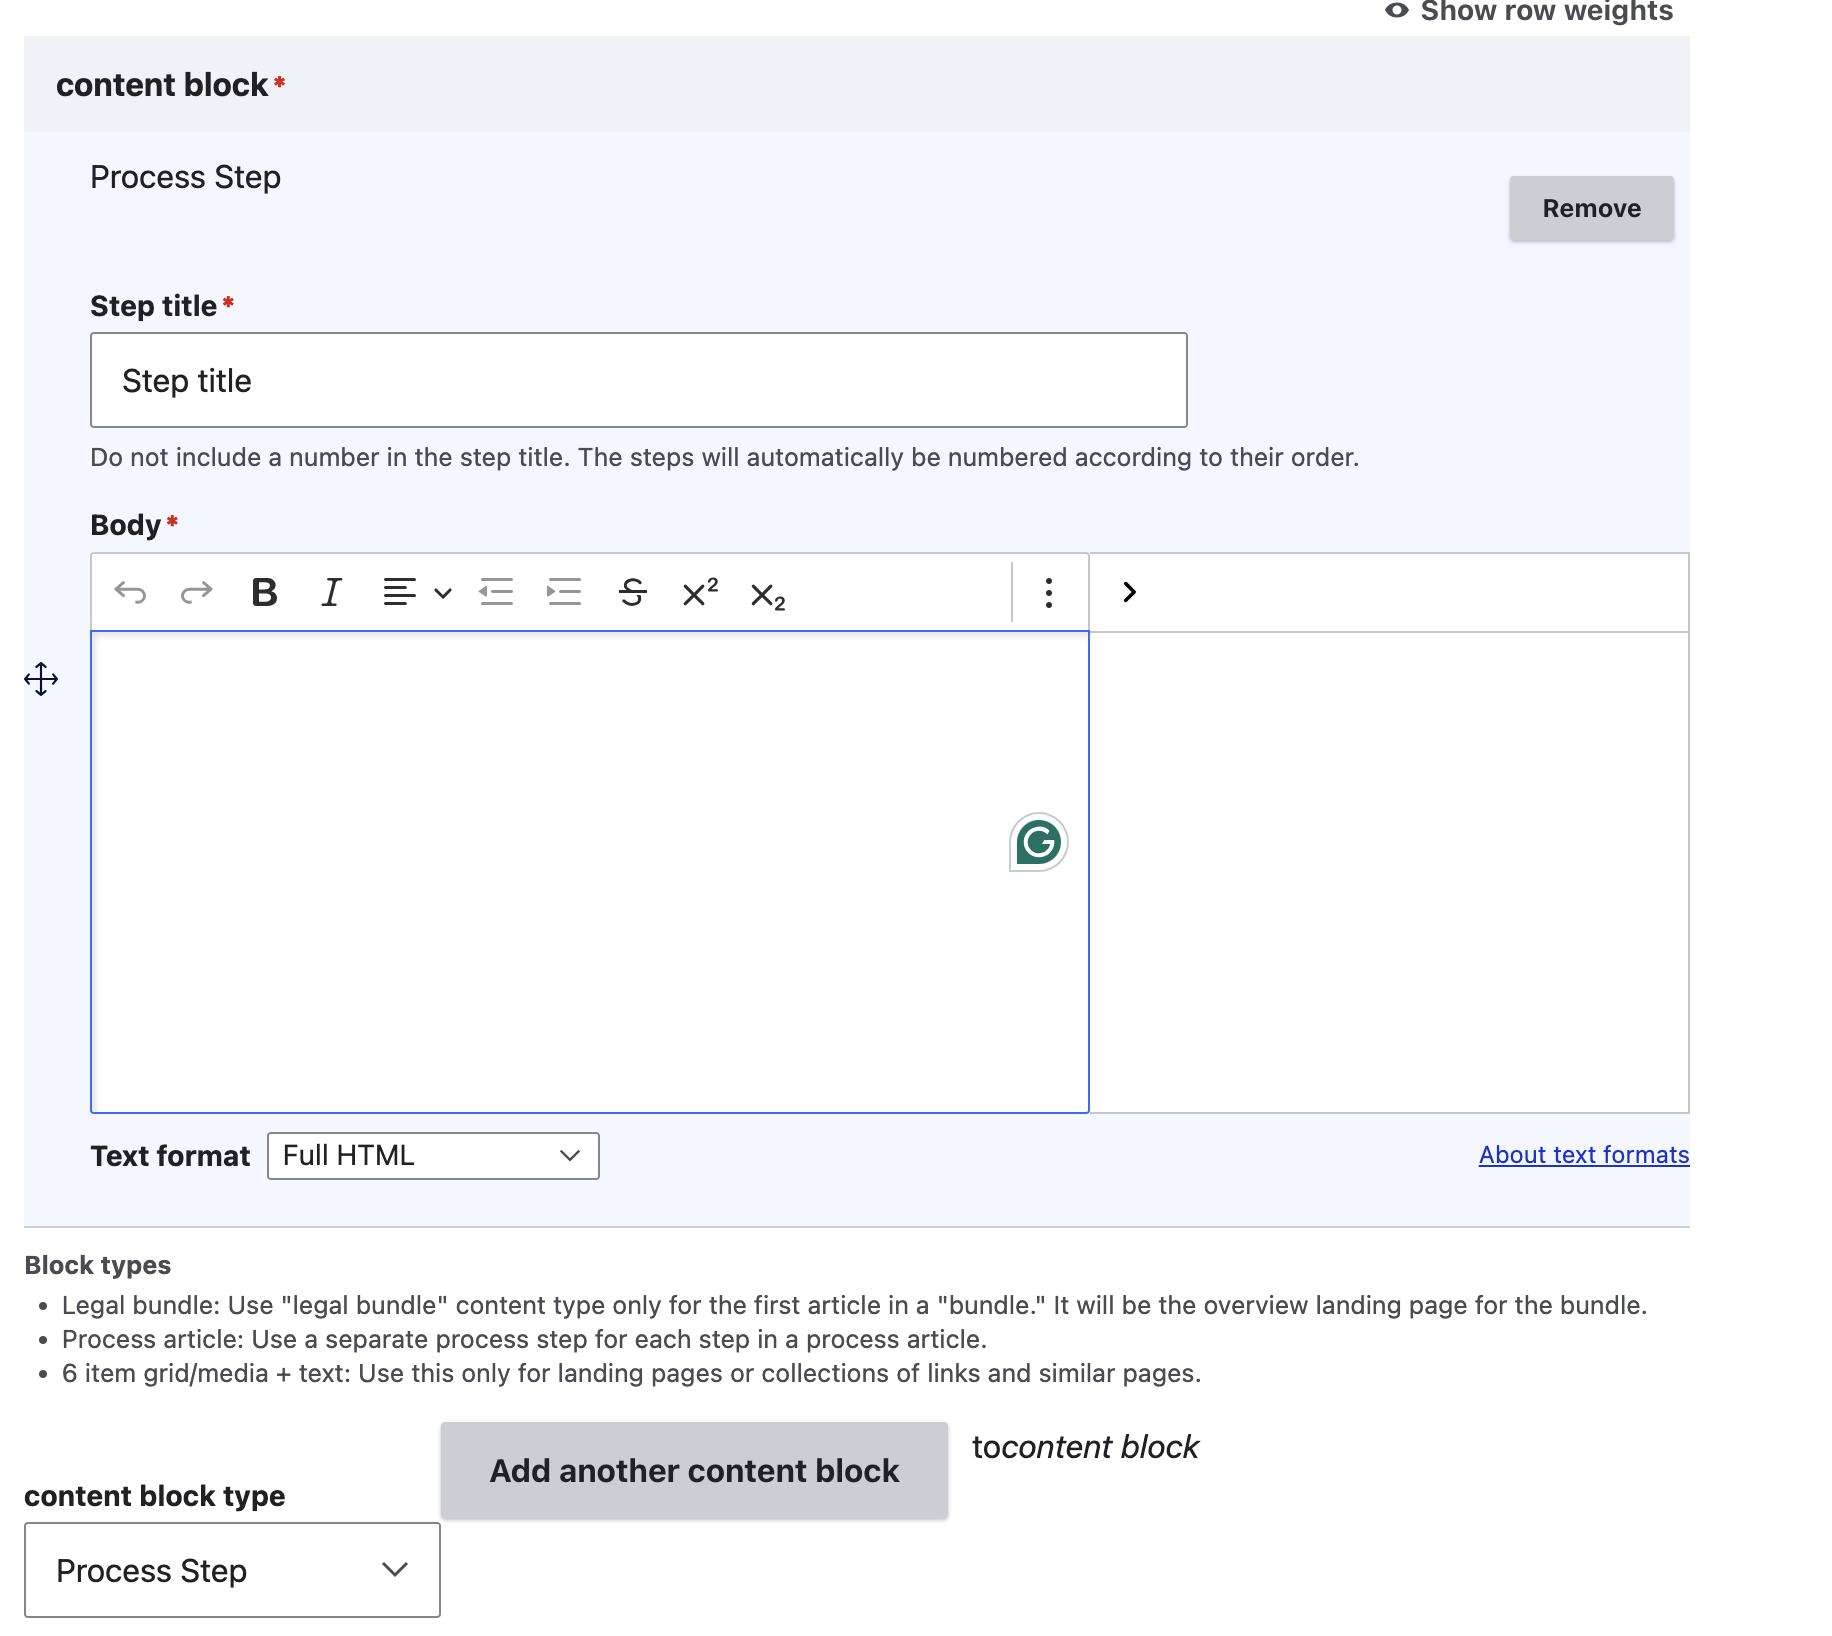Click Add another content block button
The height and width of the screenshot is (1636, 1832).
[x=694, y=1471]
